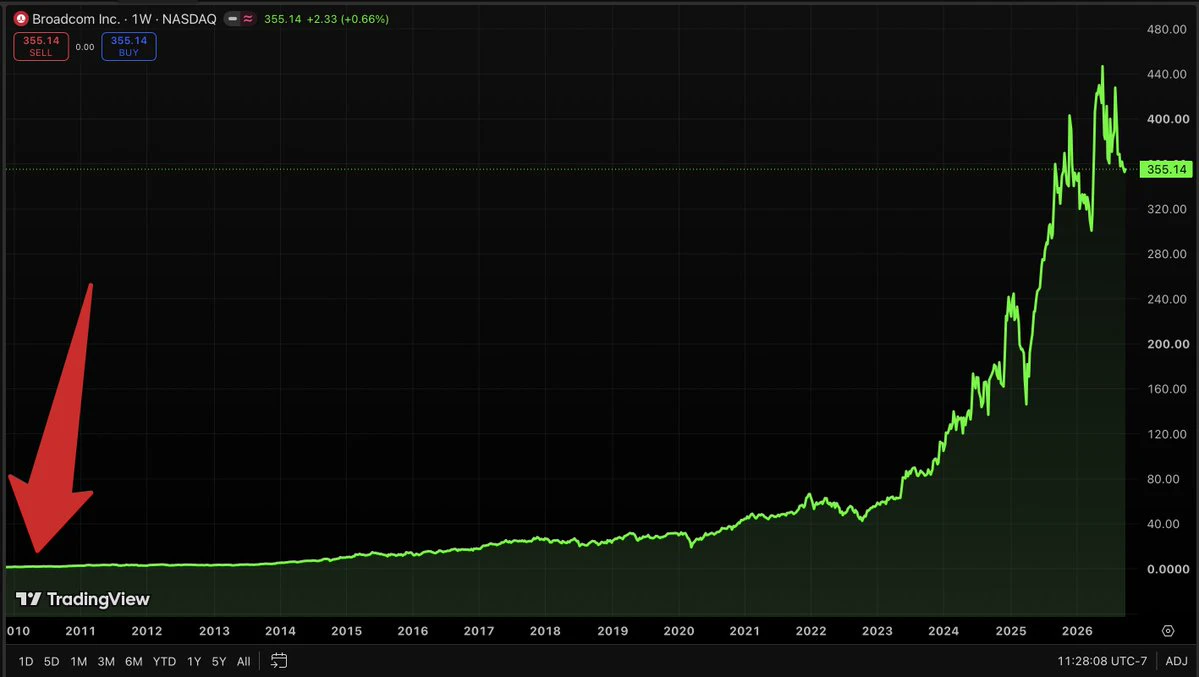Click the 440.00 price axis label
The width and height of the screenshot is (1199, 677).
click(1168, 74)
